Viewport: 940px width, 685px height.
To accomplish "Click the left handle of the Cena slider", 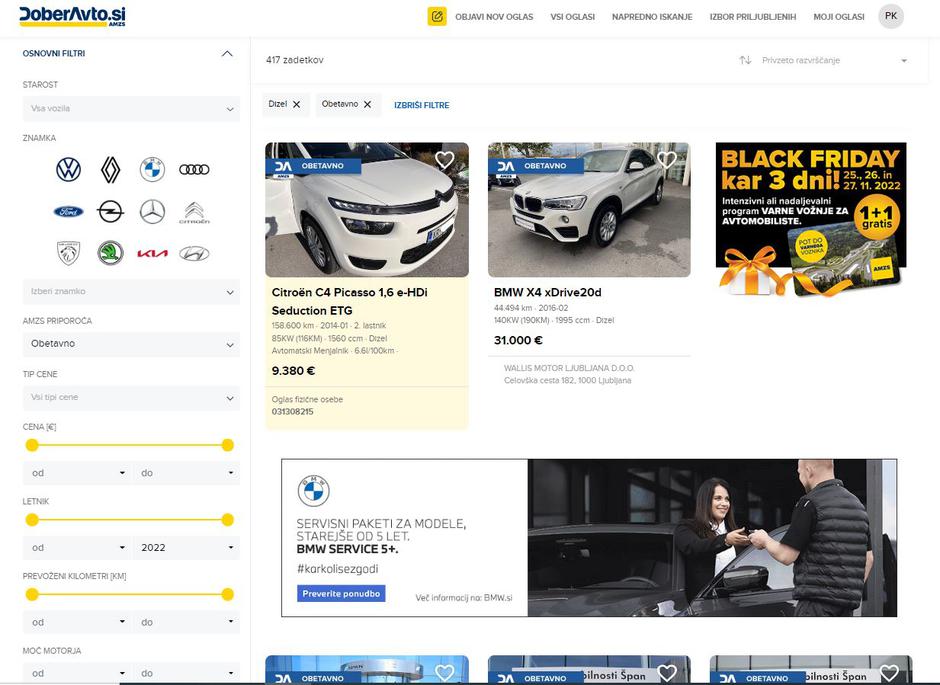I will 32,445.
